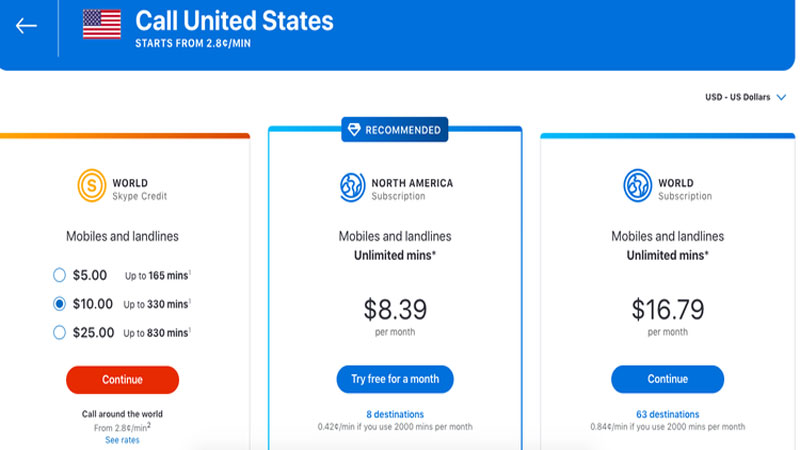Viewport: 800px width, 450px height.
Task: Click the Recommended badge label
Action: 403,130
